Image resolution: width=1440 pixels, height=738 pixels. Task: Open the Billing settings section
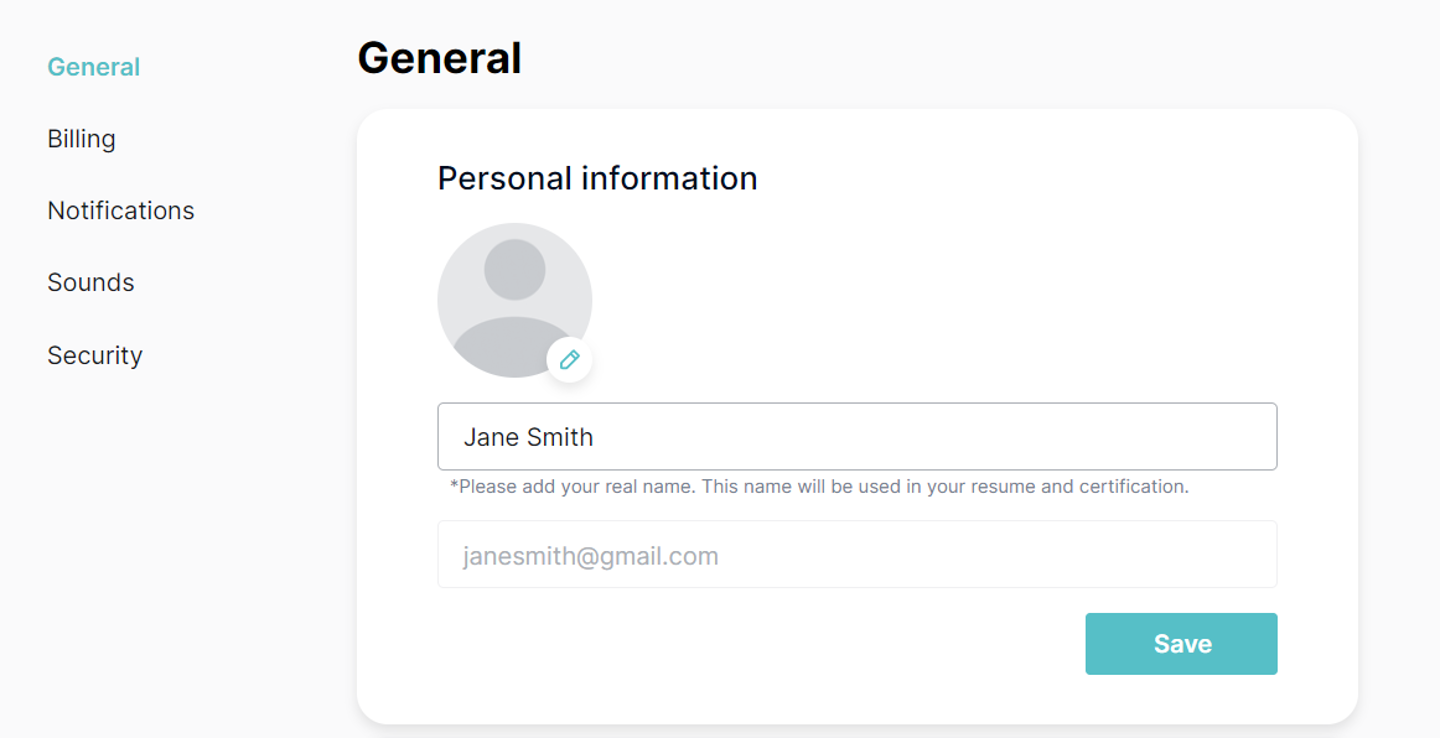pos(81,139)
